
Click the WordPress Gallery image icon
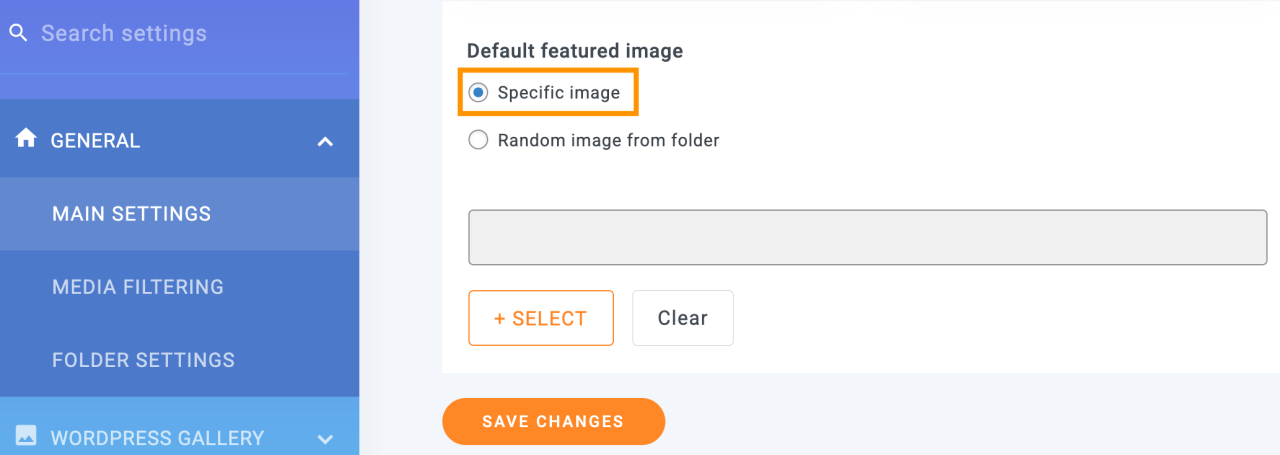26,436
